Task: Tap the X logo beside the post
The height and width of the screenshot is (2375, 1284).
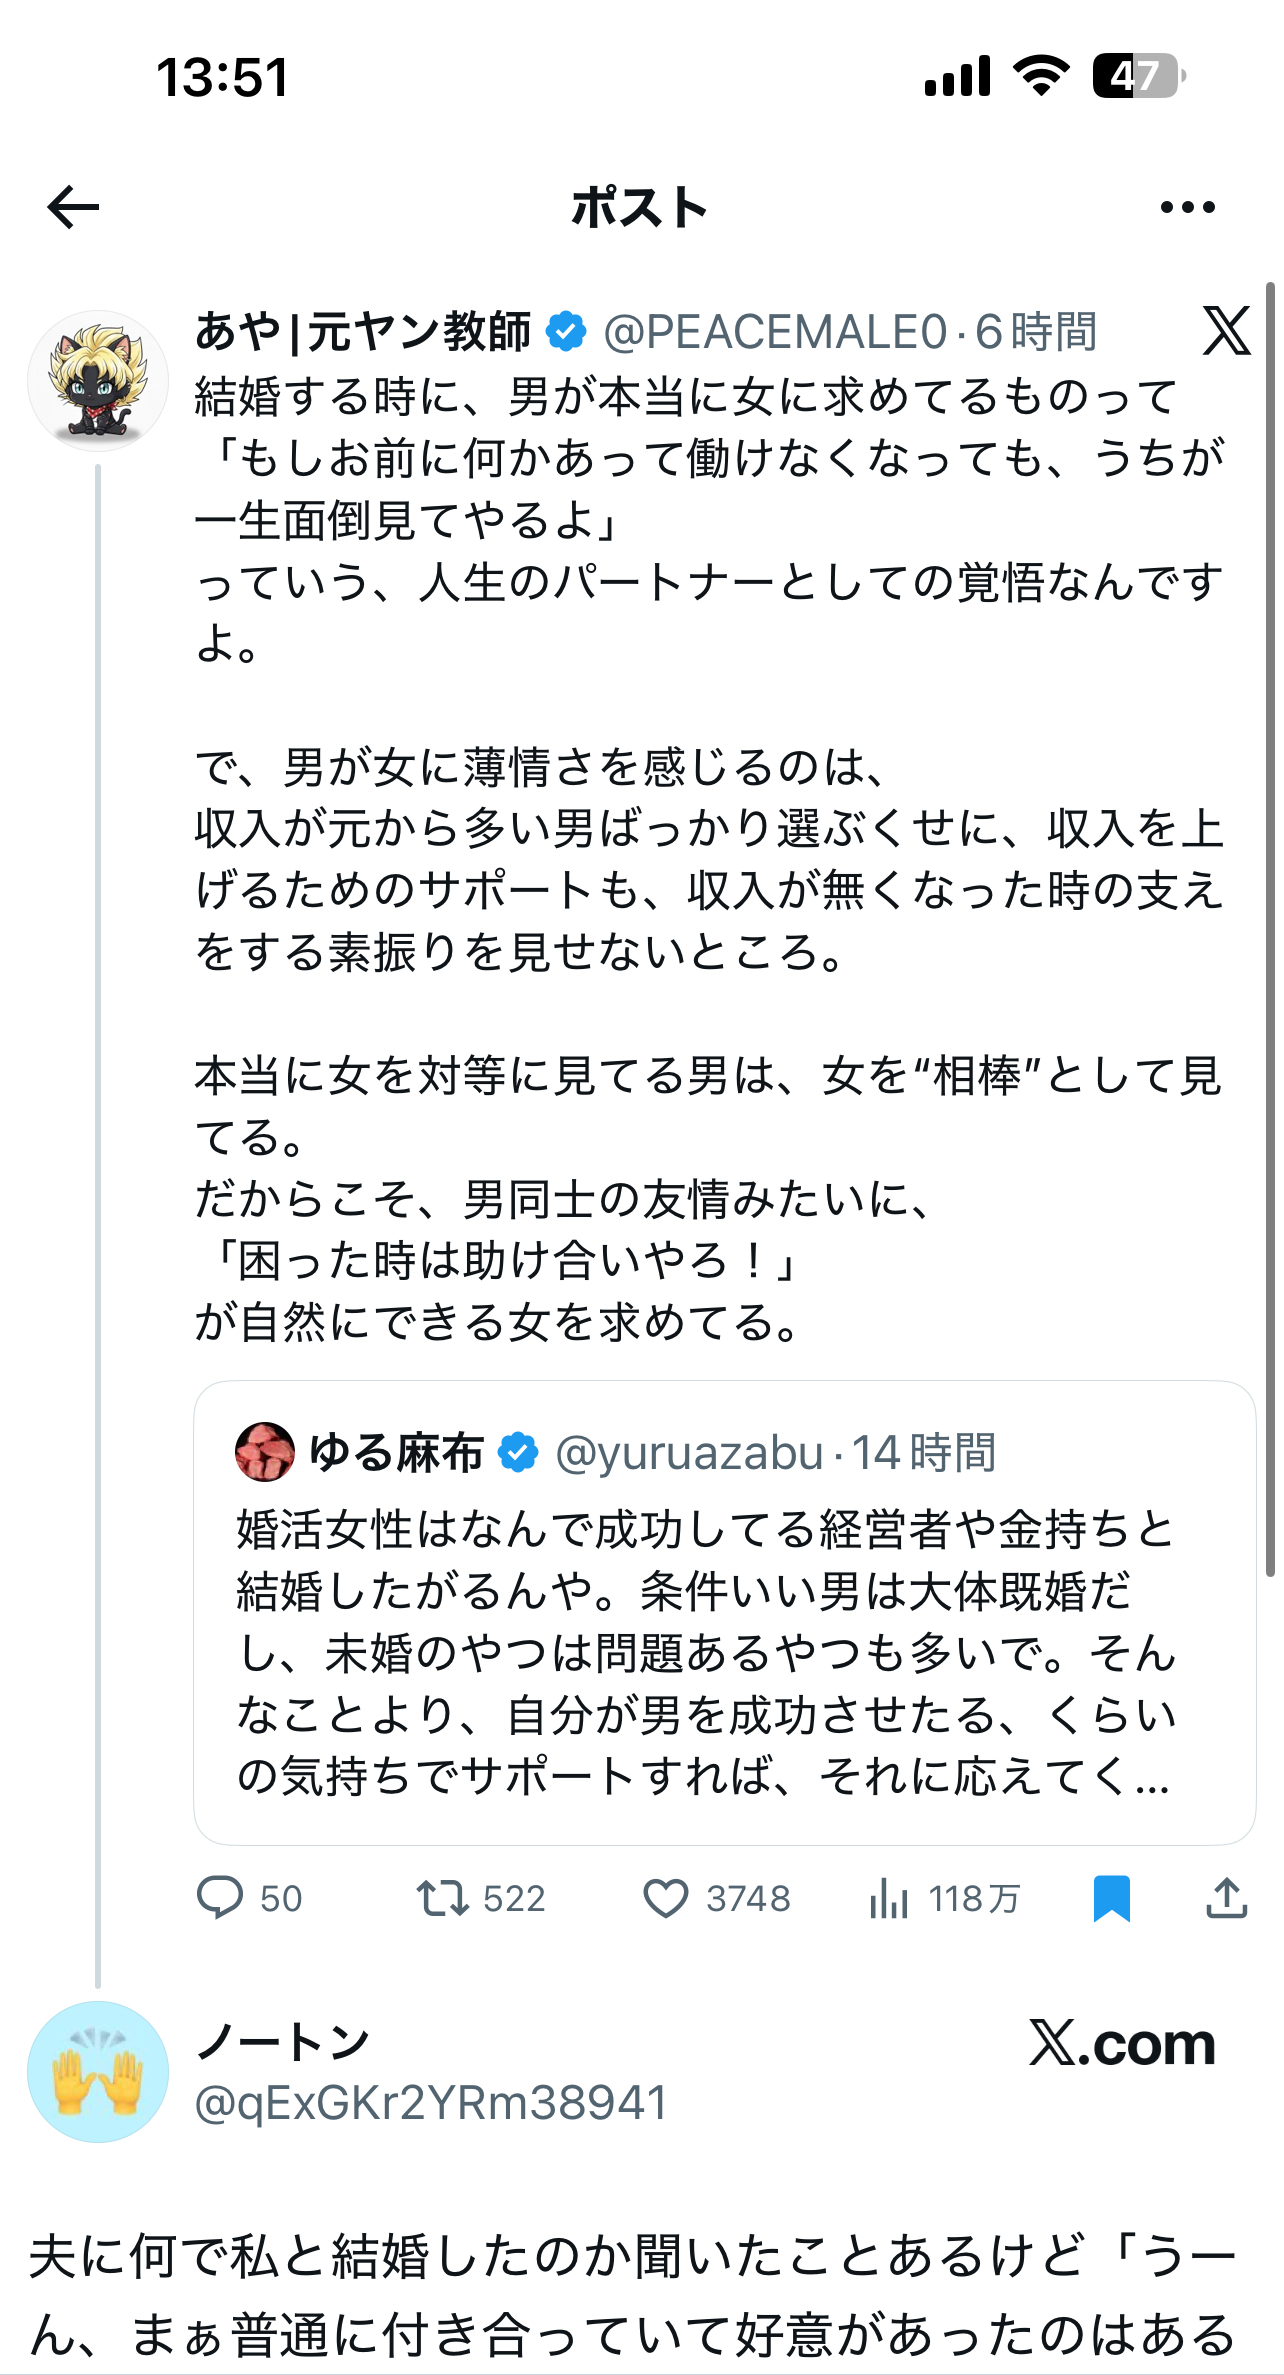Action: tap(1226, 331)
